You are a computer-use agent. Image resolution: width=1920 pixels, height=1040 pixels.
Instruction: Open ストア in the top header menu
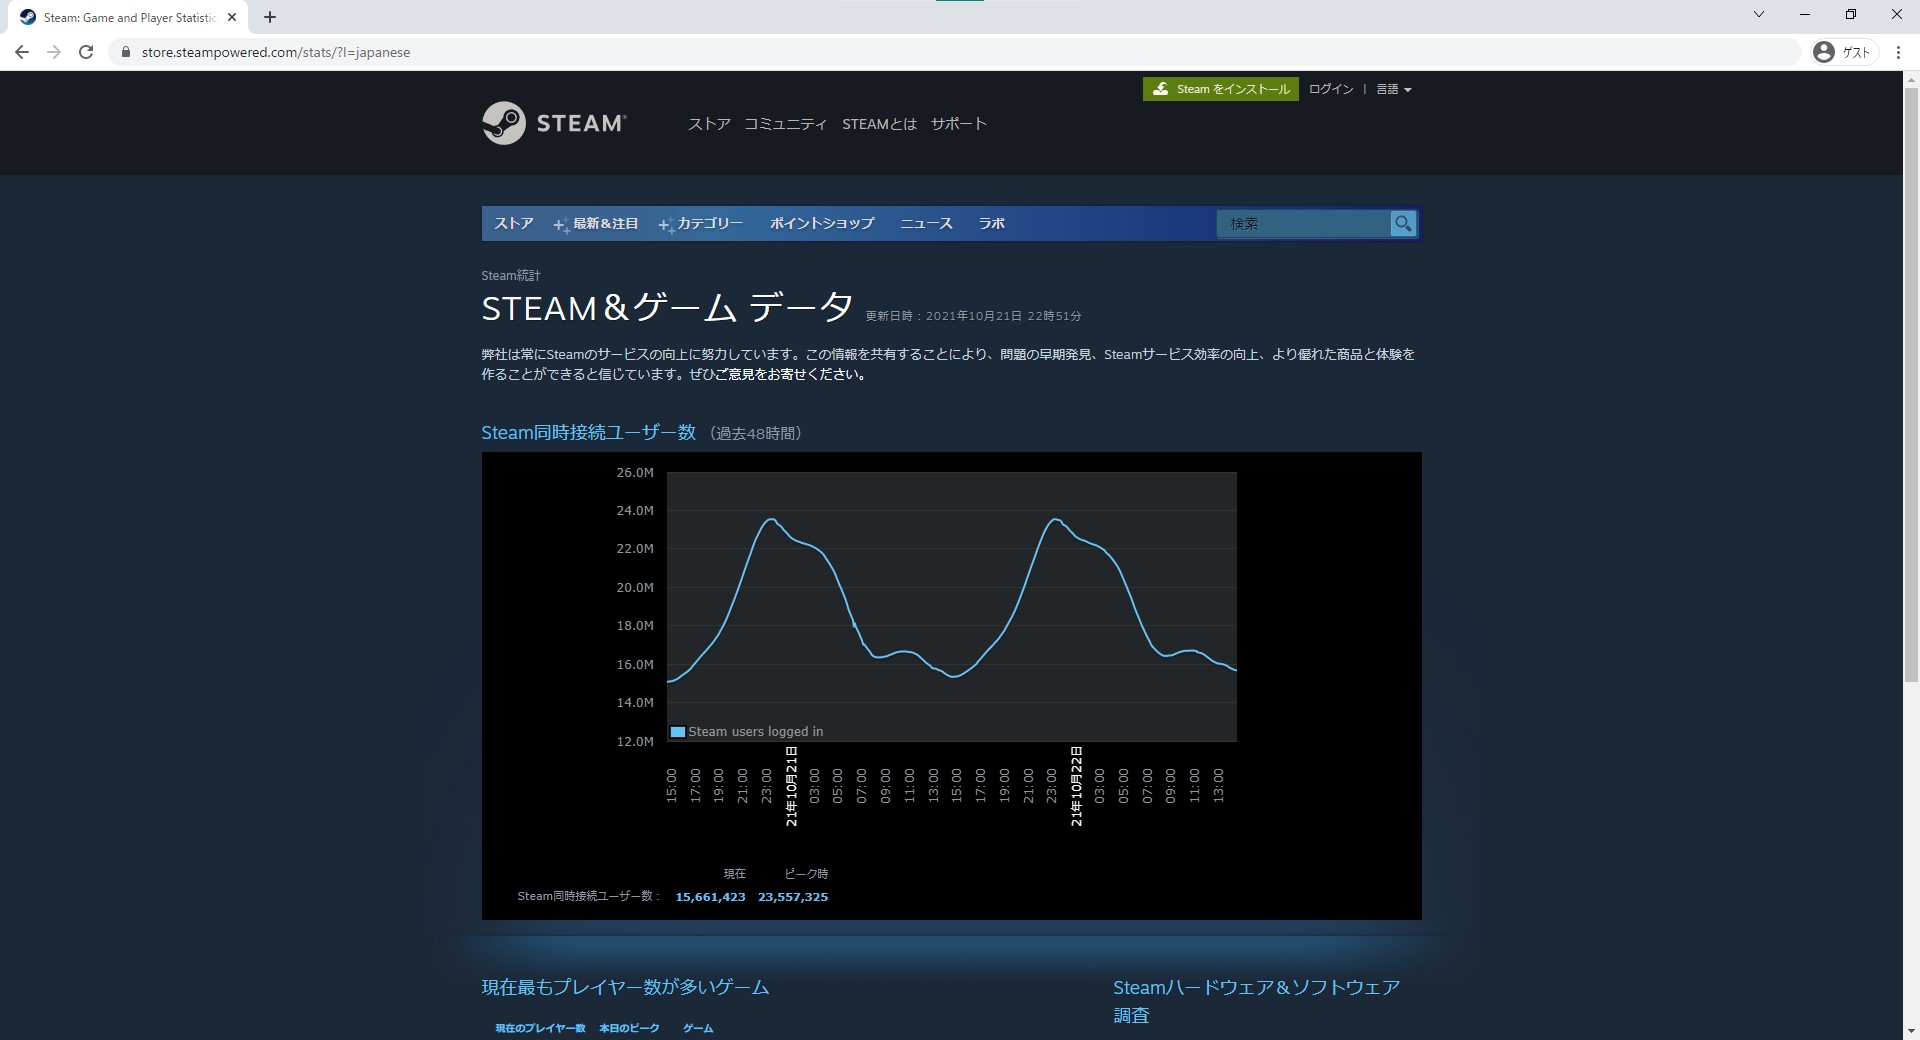coord(709,124)
